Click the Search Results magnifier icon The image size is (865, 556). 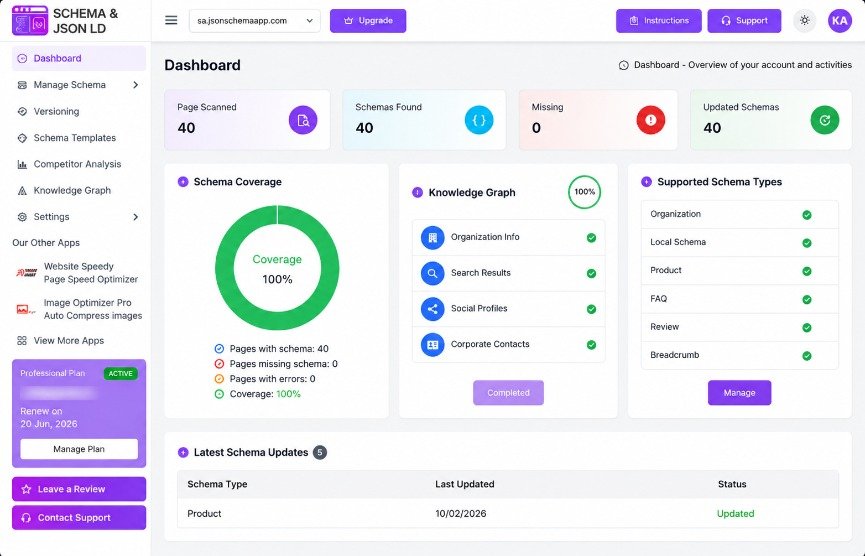coord(432,273)
